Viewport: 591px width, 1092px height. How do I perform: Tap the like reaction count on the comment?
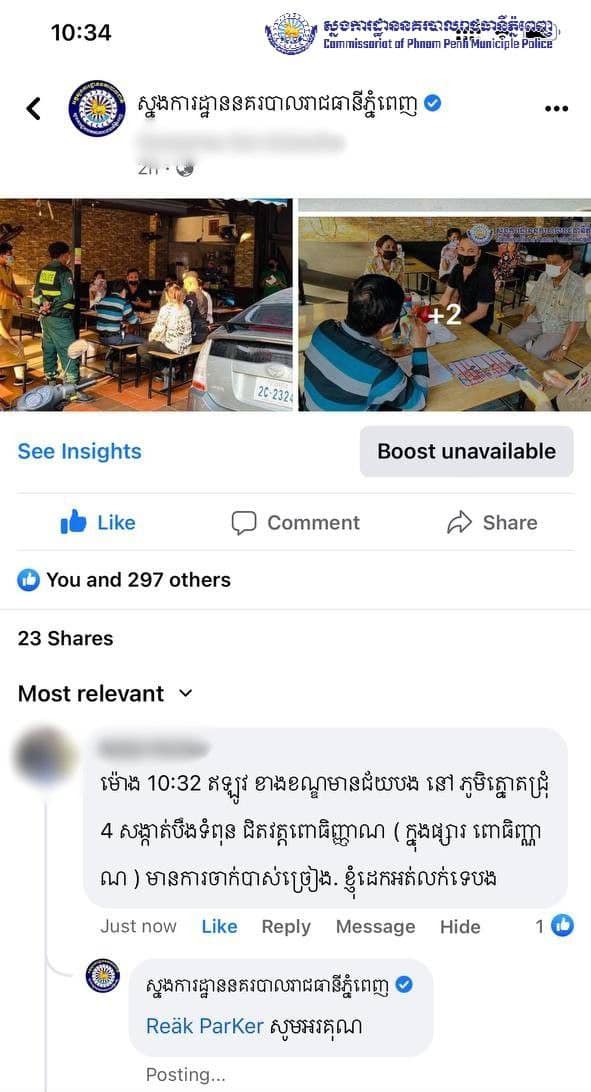(x=555, y=926)
